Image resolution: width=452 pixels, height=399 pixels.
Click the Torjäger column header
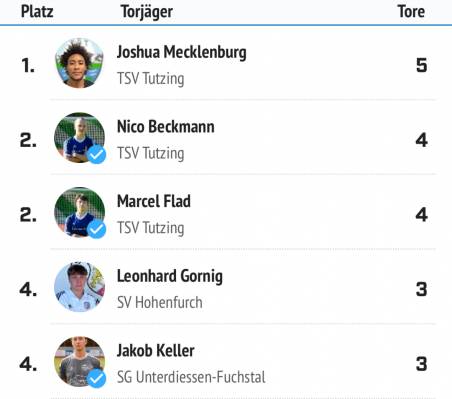tap(147, 12)
